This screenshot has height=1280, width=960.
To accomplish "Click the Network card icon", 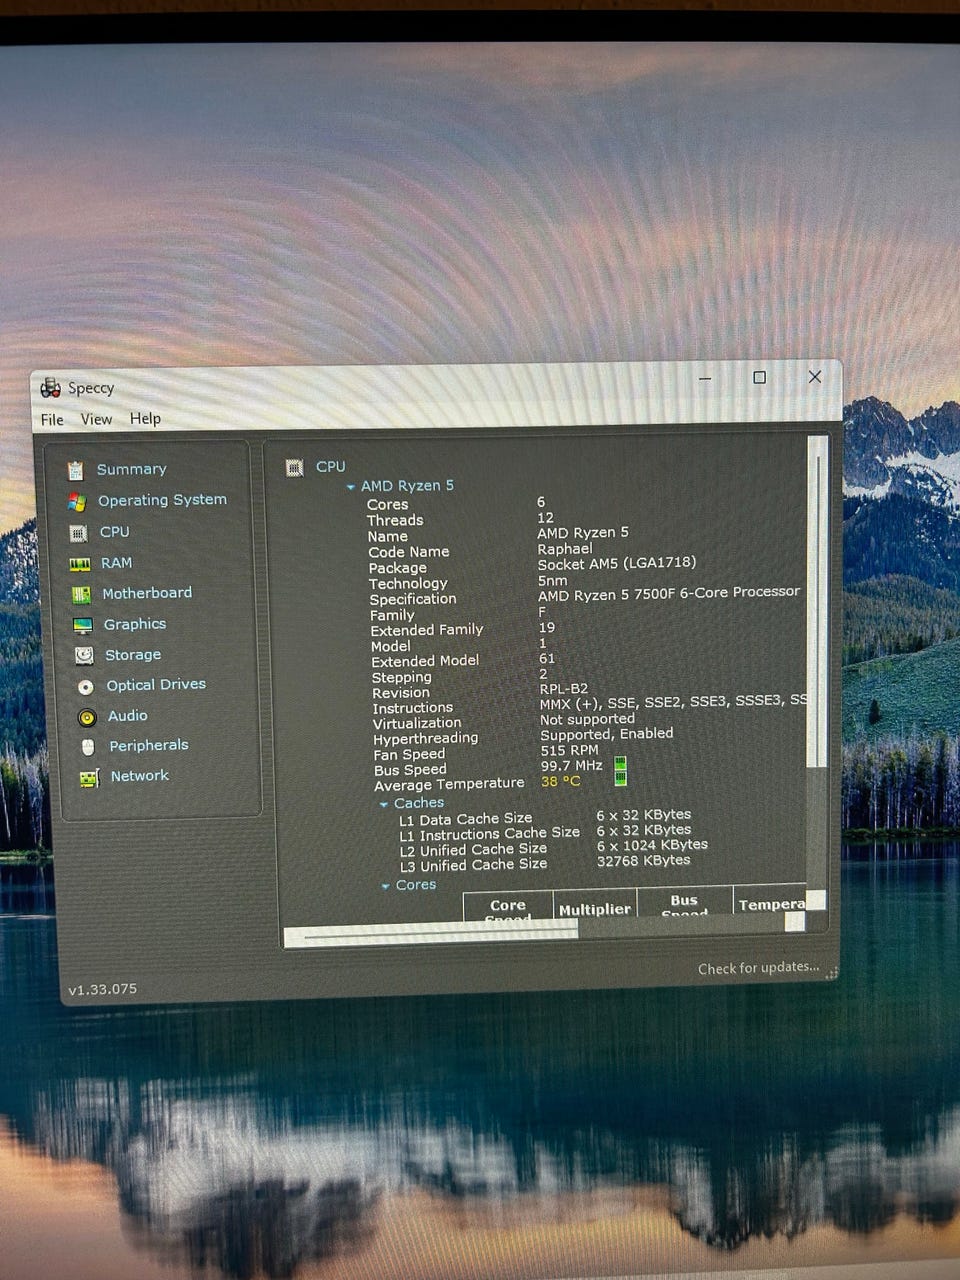I will click(x=90, y=778).
